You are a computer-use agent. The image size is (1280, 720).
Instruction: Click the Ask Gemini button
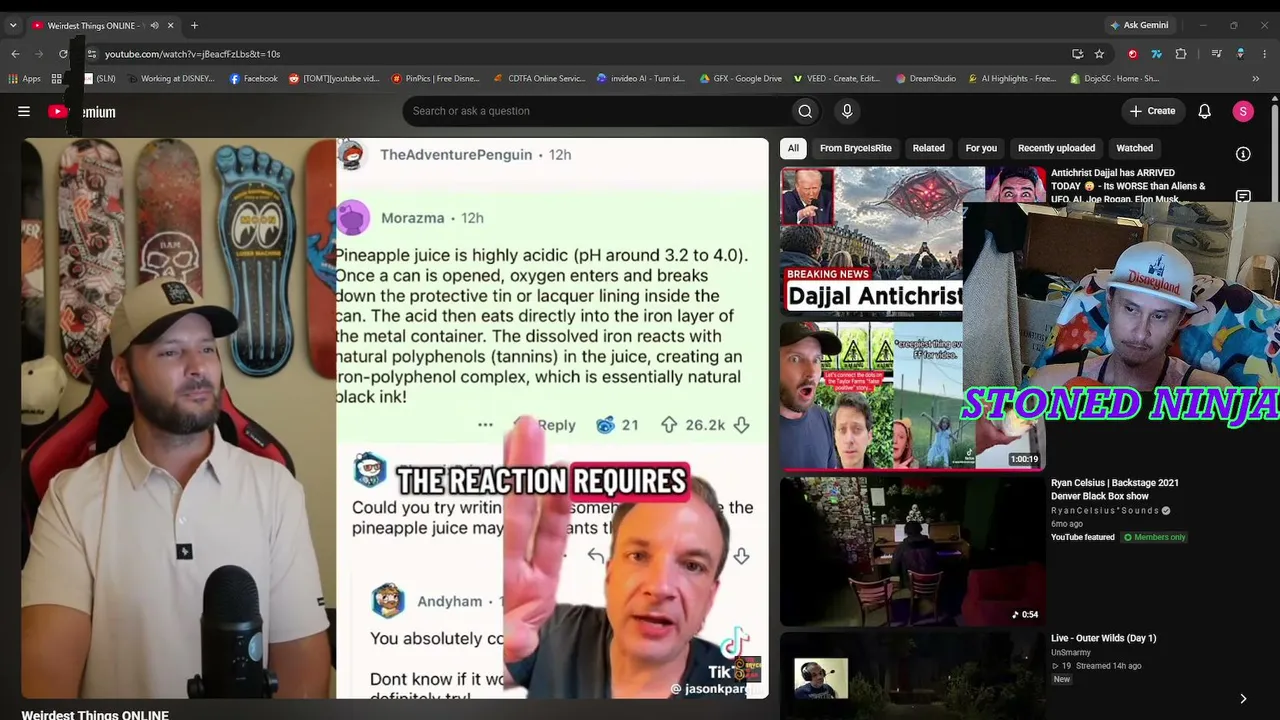pos(1138,25)
